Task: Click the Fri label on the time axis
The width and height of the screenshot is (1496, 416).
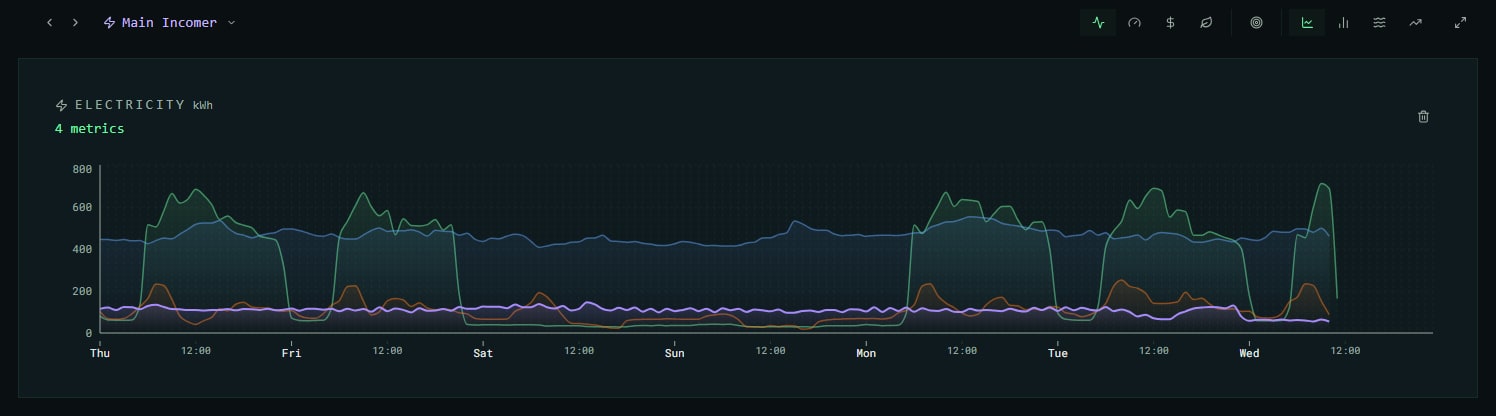Action: pos(291,353)
